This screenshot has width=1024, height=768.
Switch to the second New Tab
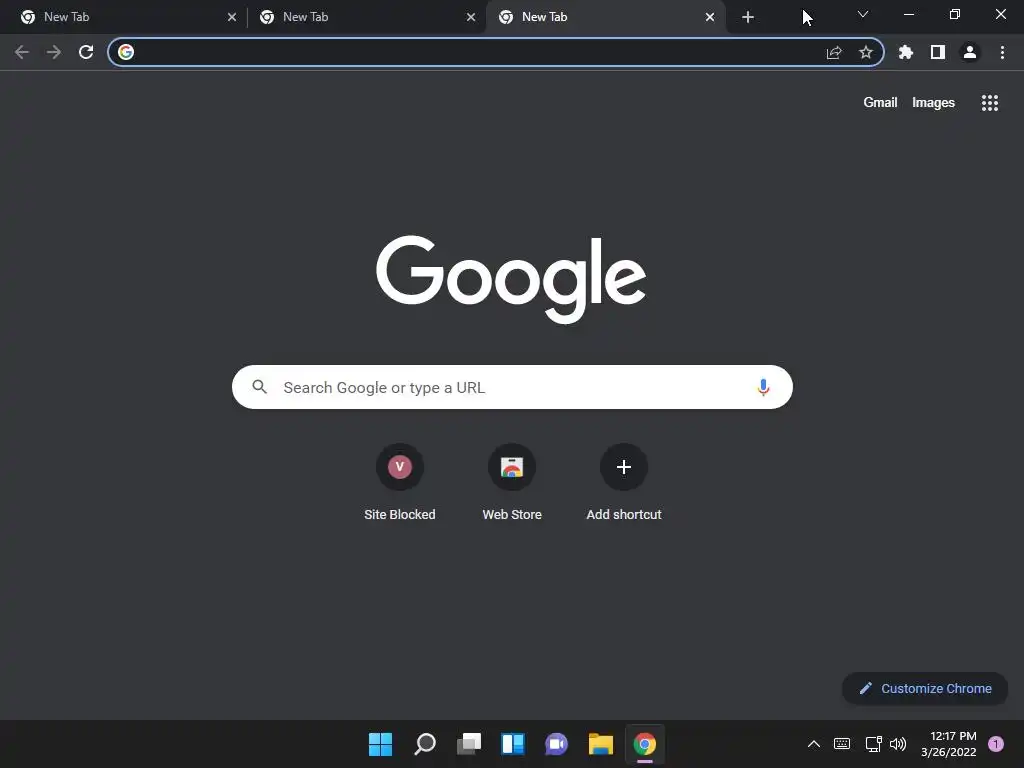point(366,17)
